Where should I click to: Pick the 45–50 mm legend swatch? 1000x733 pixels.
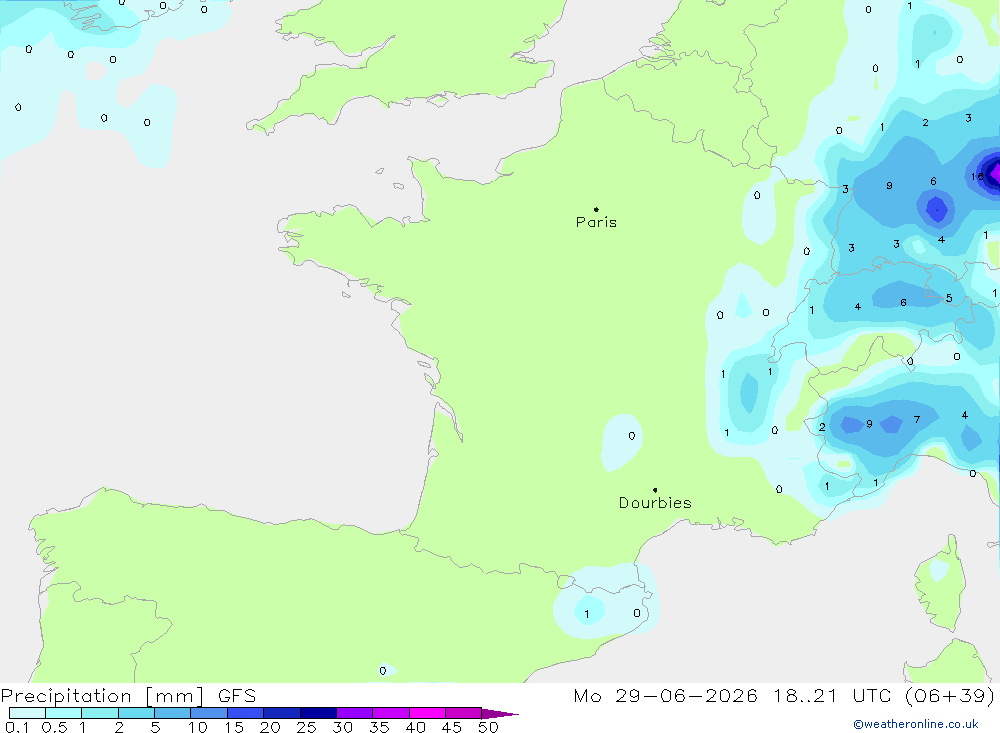(464, 713)
